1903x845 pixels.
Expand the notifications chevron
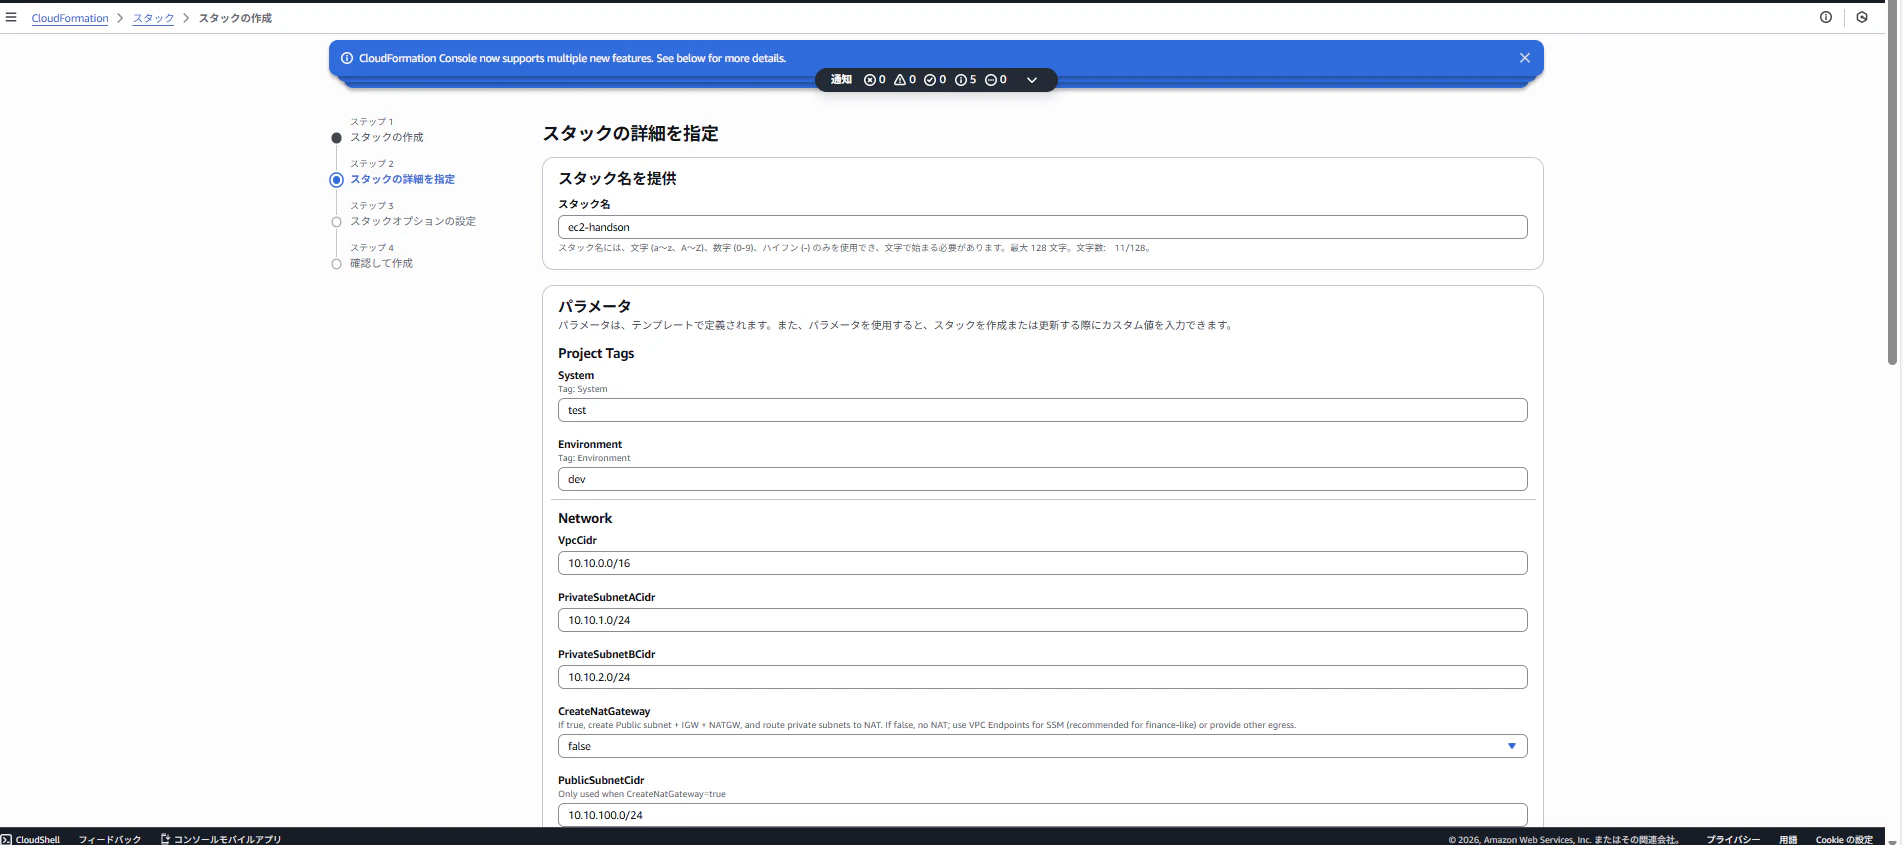tap(1032, 80)
